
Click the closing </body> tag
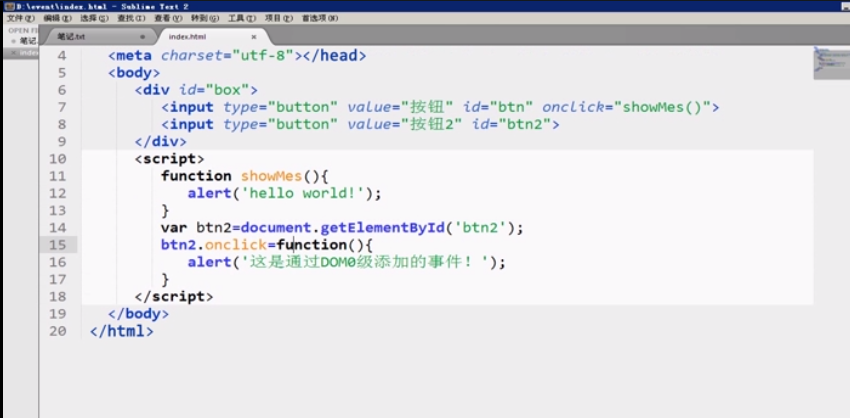(139, 314)
